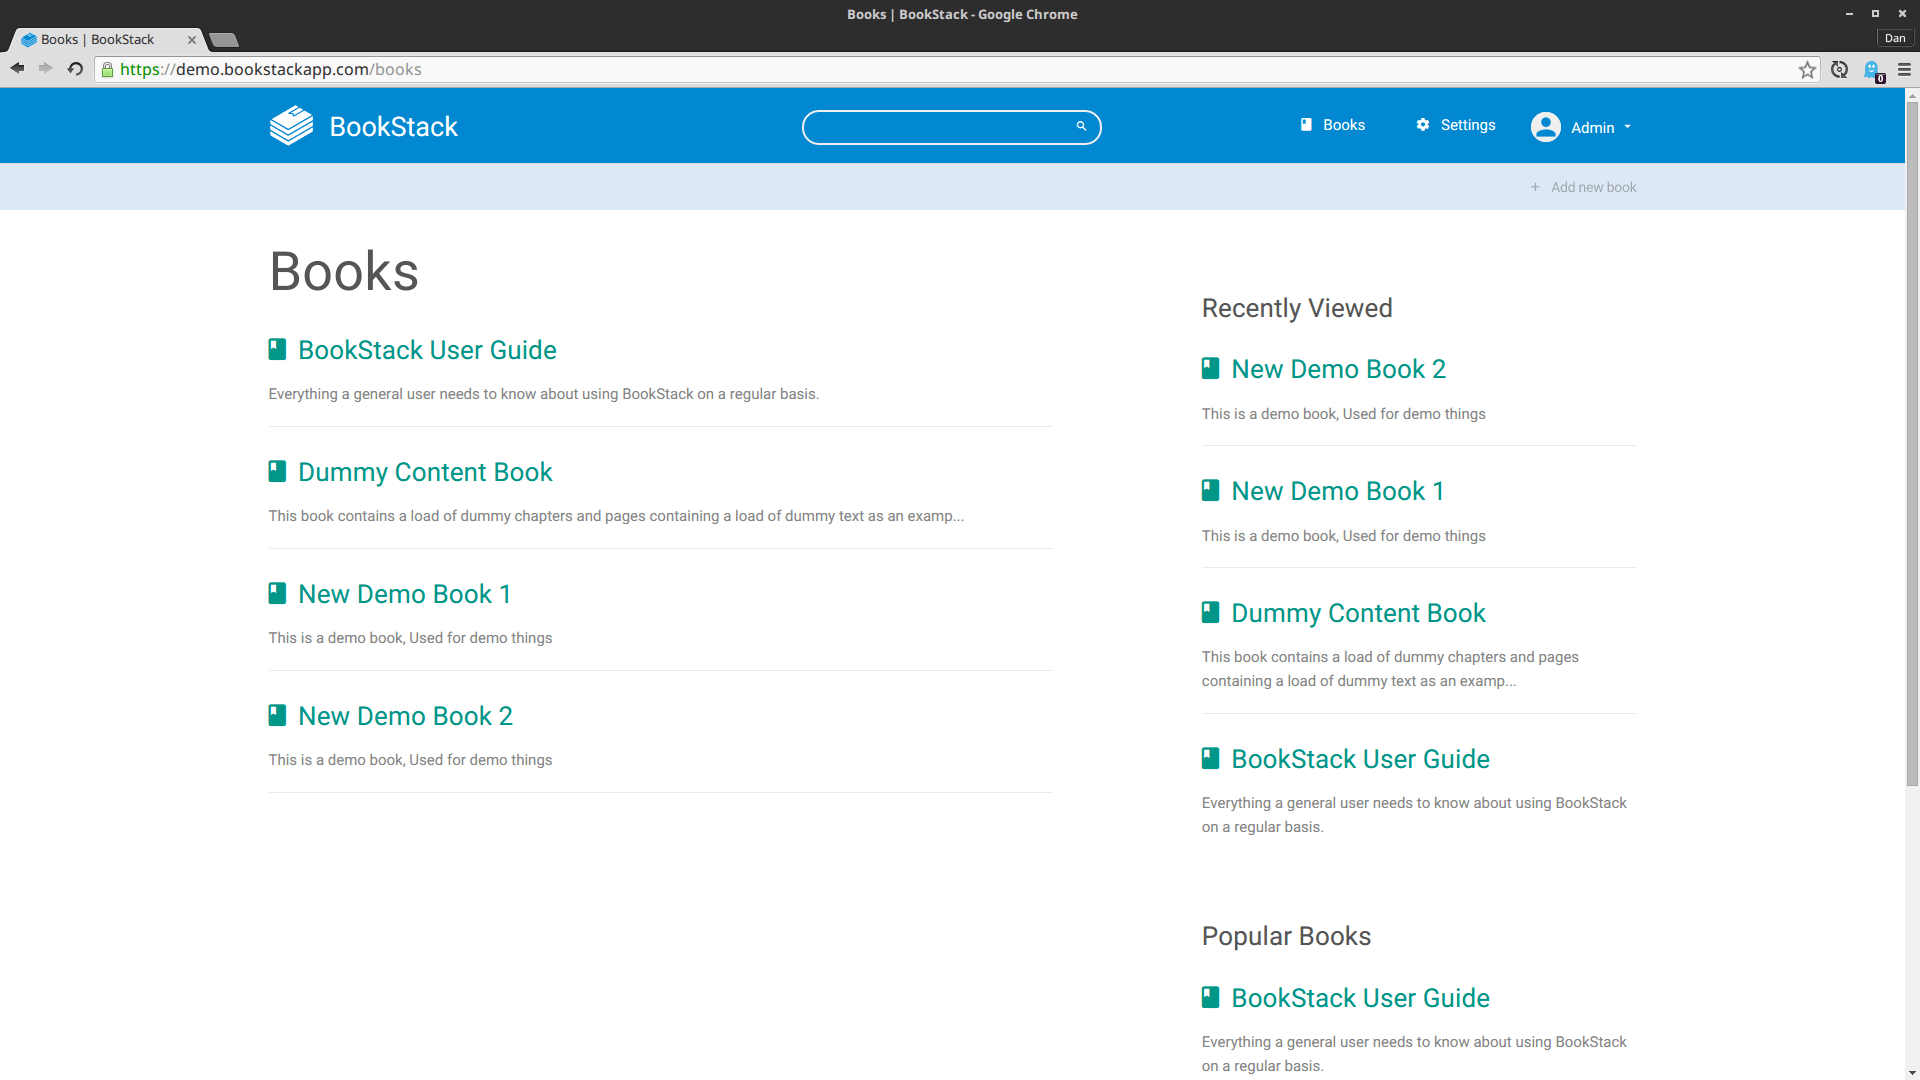Go back with browser back arrow
This screenshot has width=1920, height=1080.
pyautogui.click(x=17, y=69)
